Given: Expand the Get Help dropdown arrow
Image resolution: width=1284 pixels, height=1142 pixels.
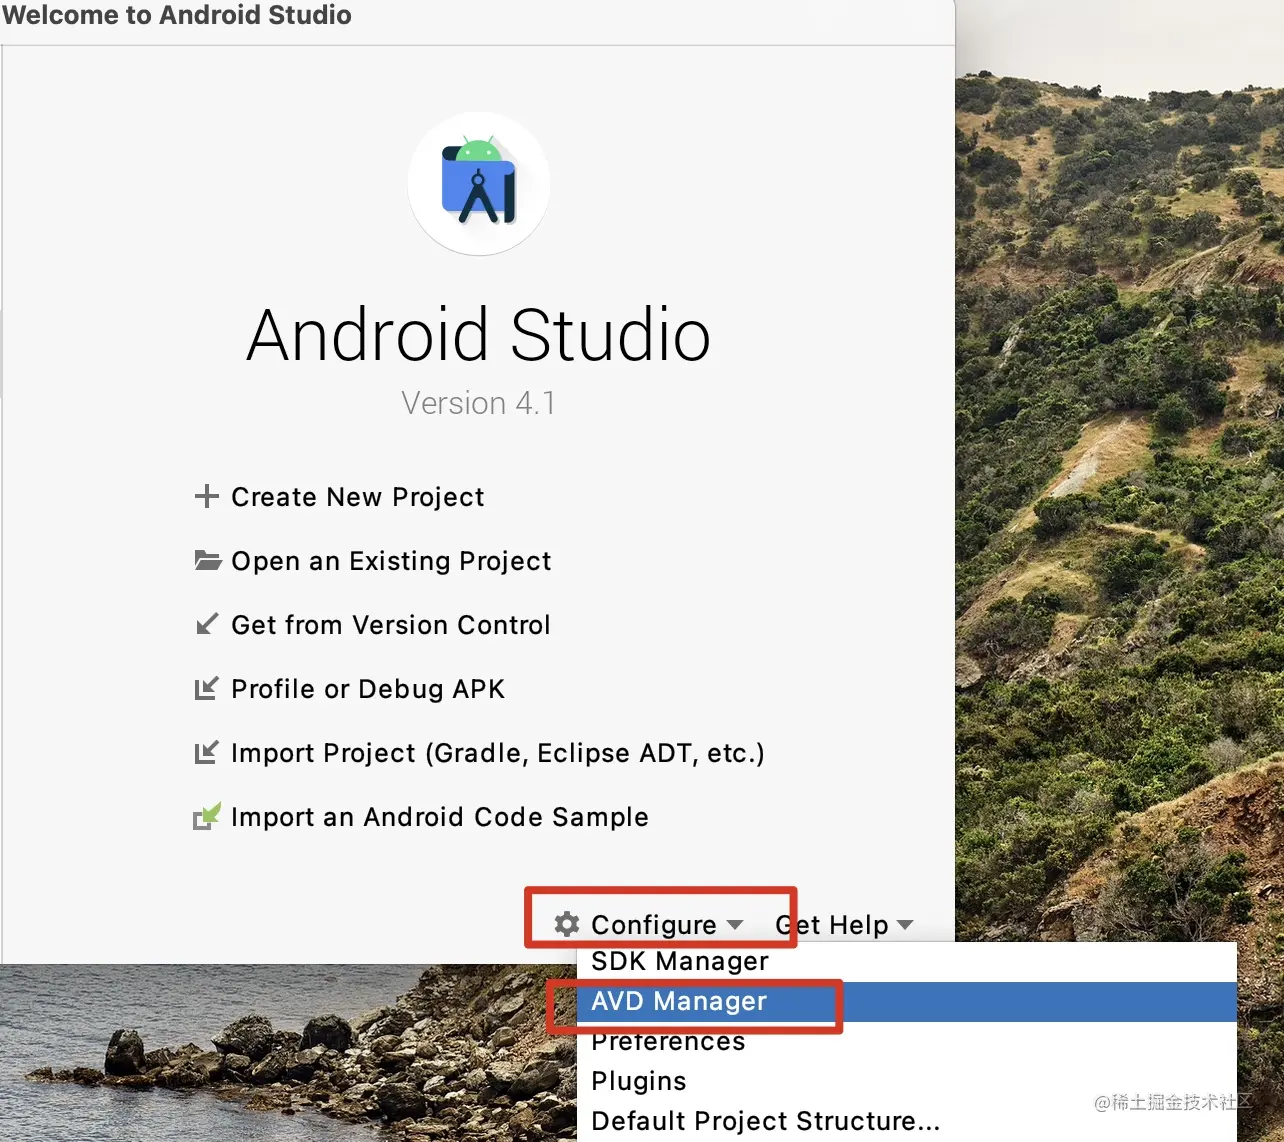Looking at the screenshot, I should coord(905,925).
